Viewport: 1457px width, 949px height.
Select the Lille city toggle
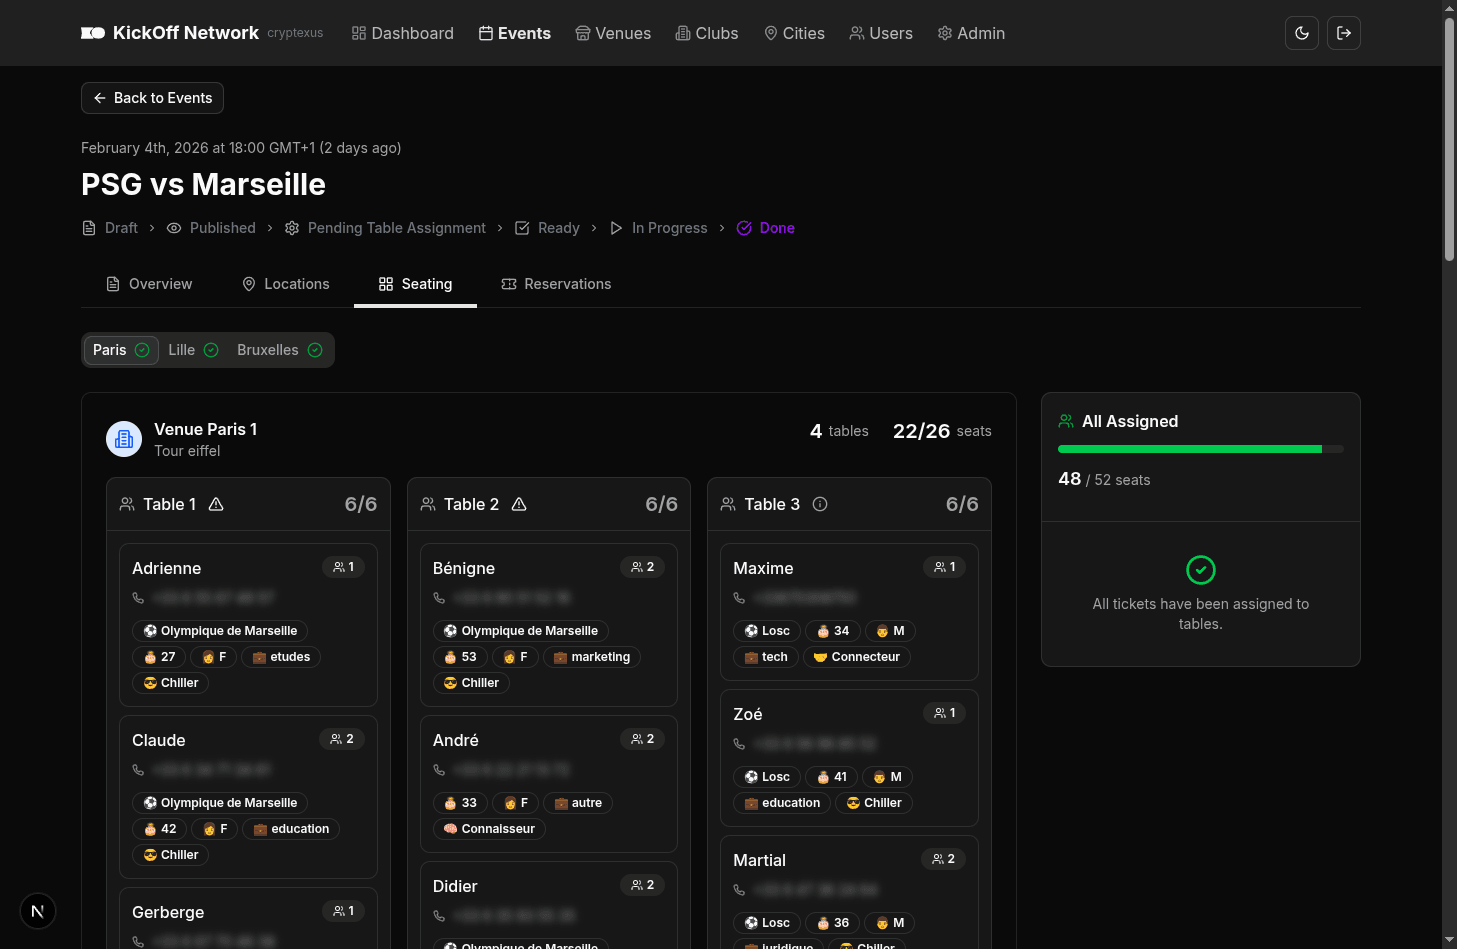coord(193,350)
